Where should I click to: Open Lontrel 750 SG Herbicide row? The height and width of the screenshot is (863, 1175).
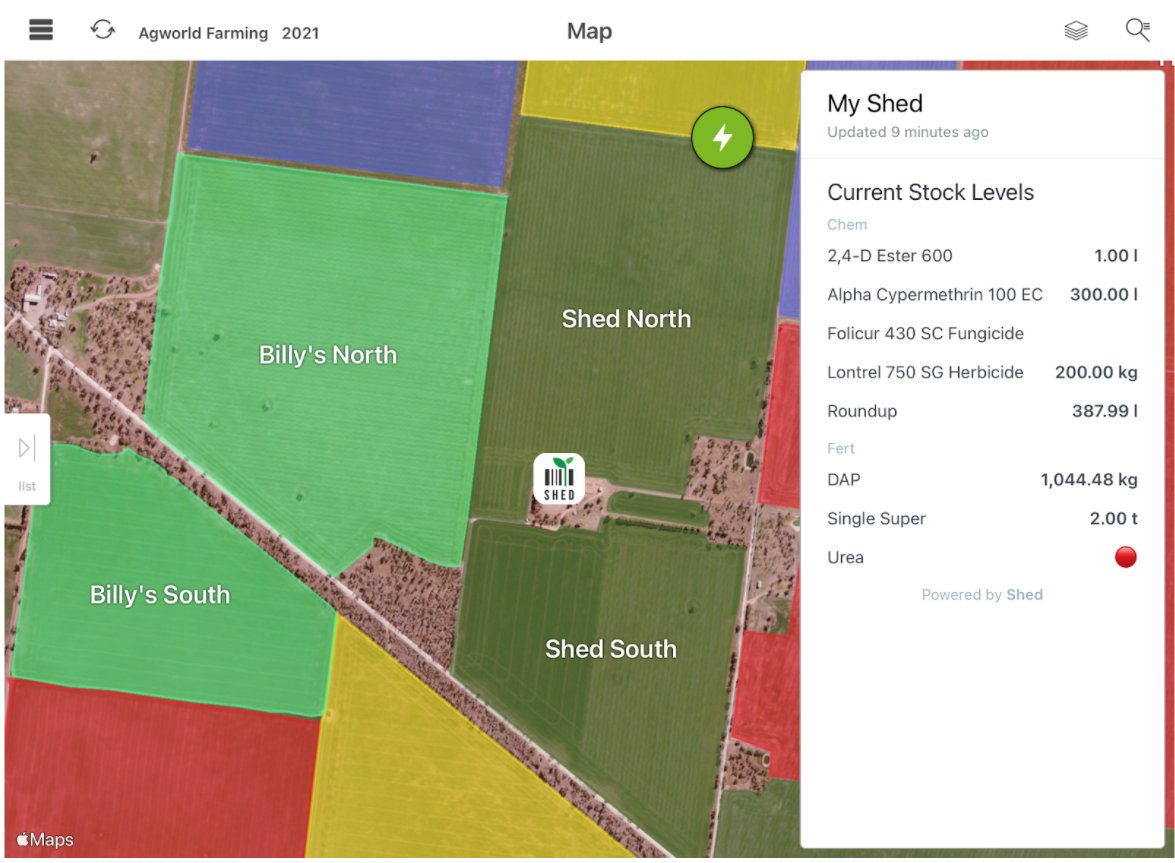(x=982, y=372)
